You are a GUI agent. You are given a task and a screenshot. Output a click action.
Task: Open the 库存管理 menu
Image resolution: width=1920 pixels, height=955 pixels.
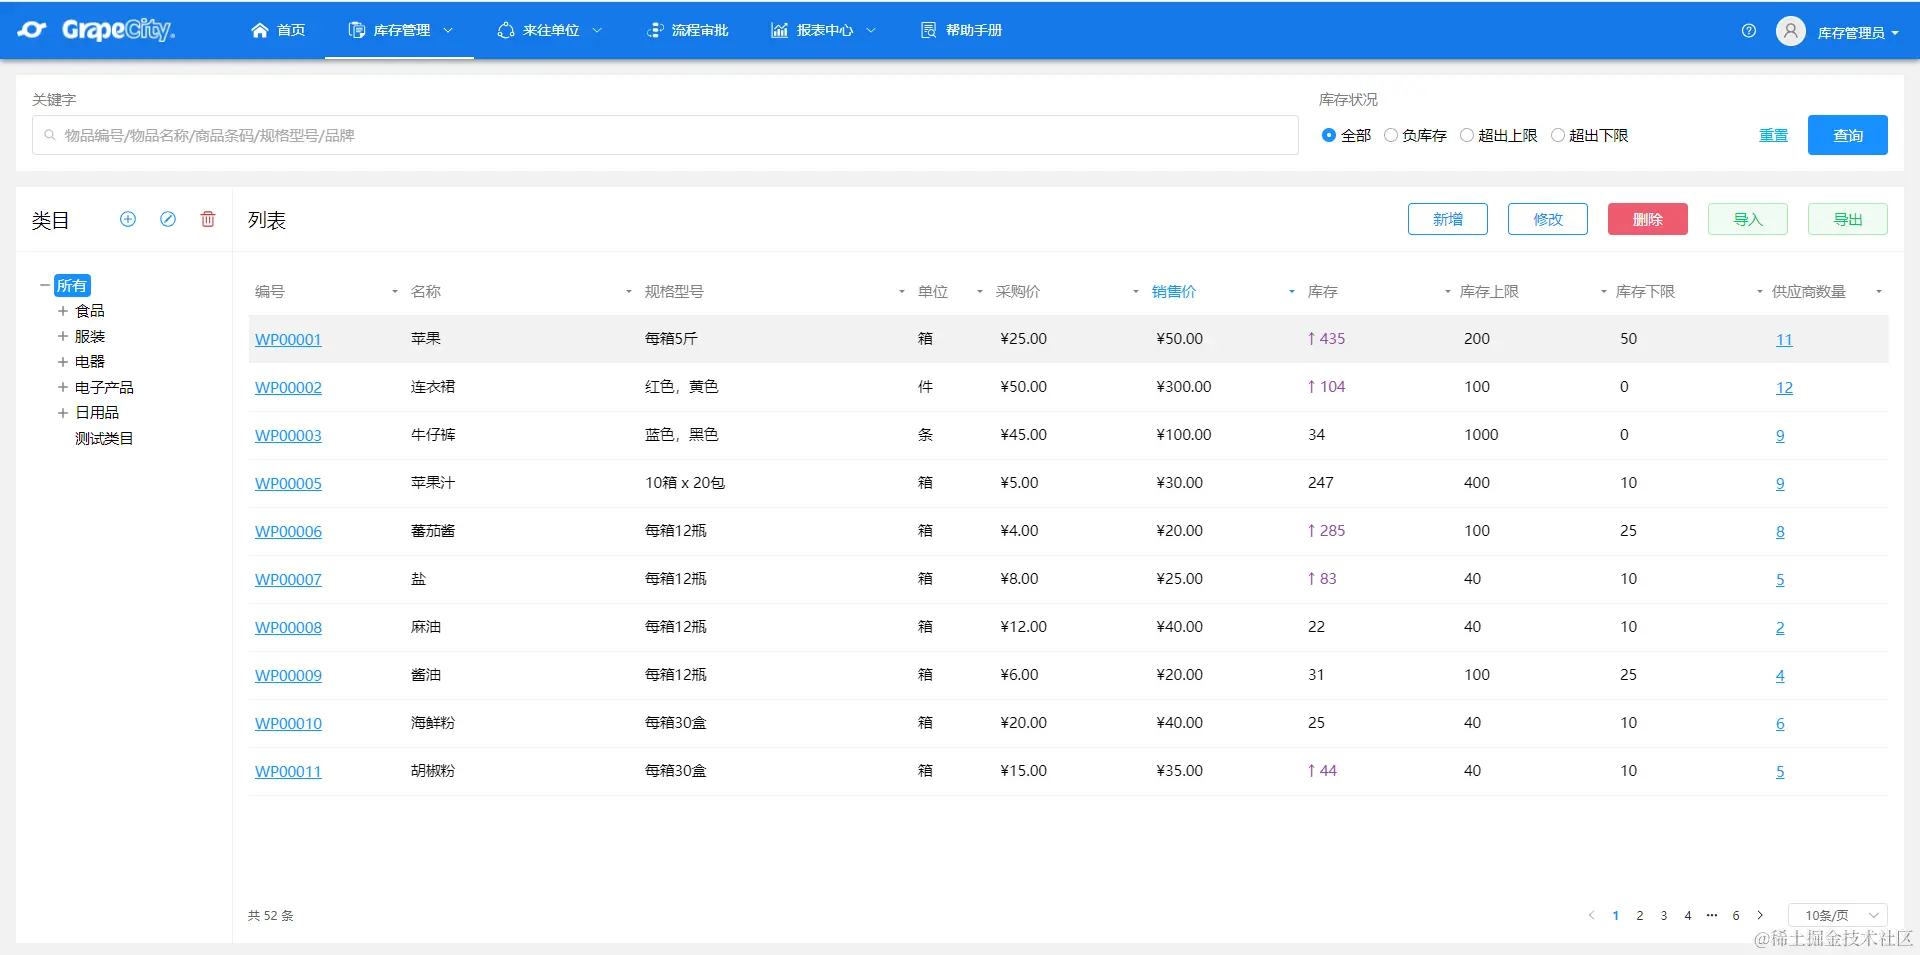400,30
